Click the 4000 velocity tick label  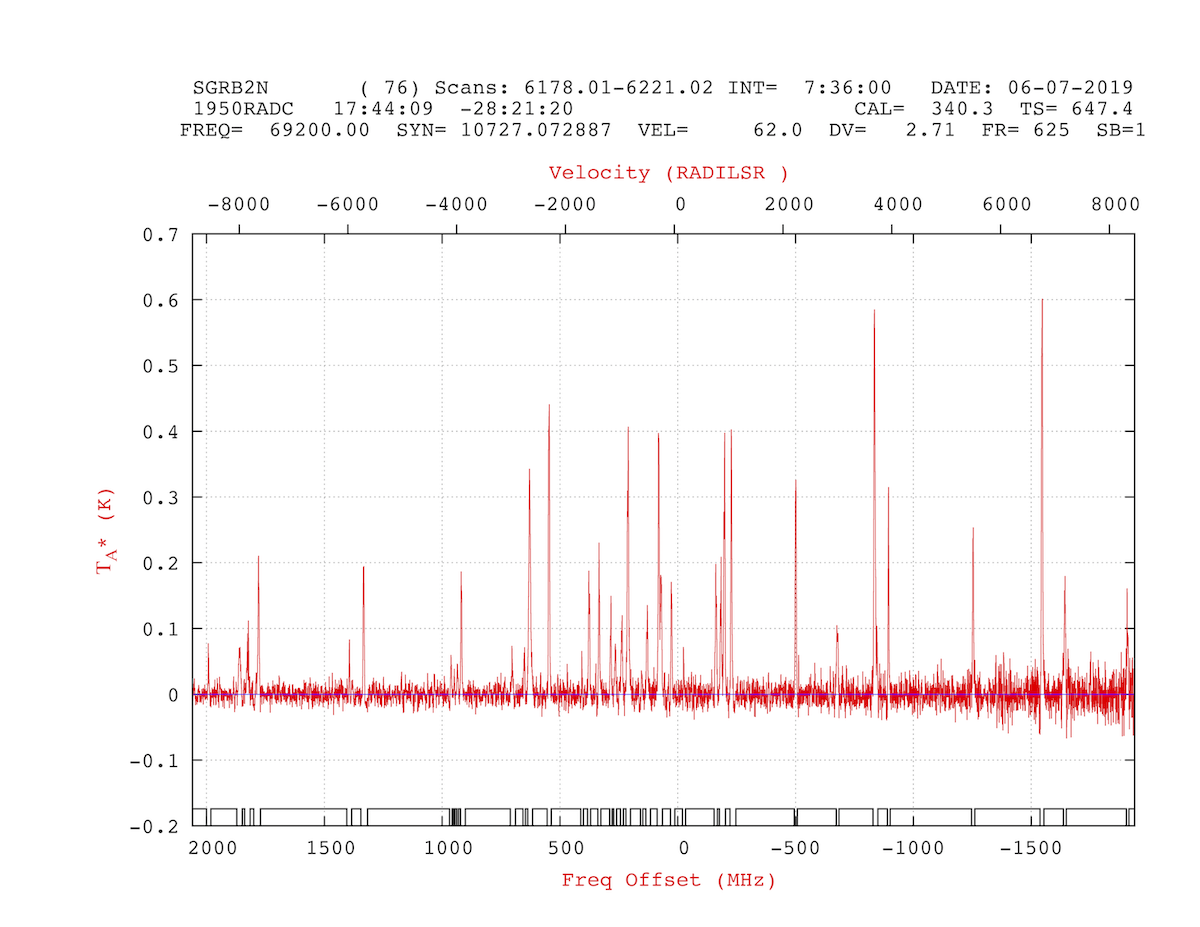tap(898, 204)
